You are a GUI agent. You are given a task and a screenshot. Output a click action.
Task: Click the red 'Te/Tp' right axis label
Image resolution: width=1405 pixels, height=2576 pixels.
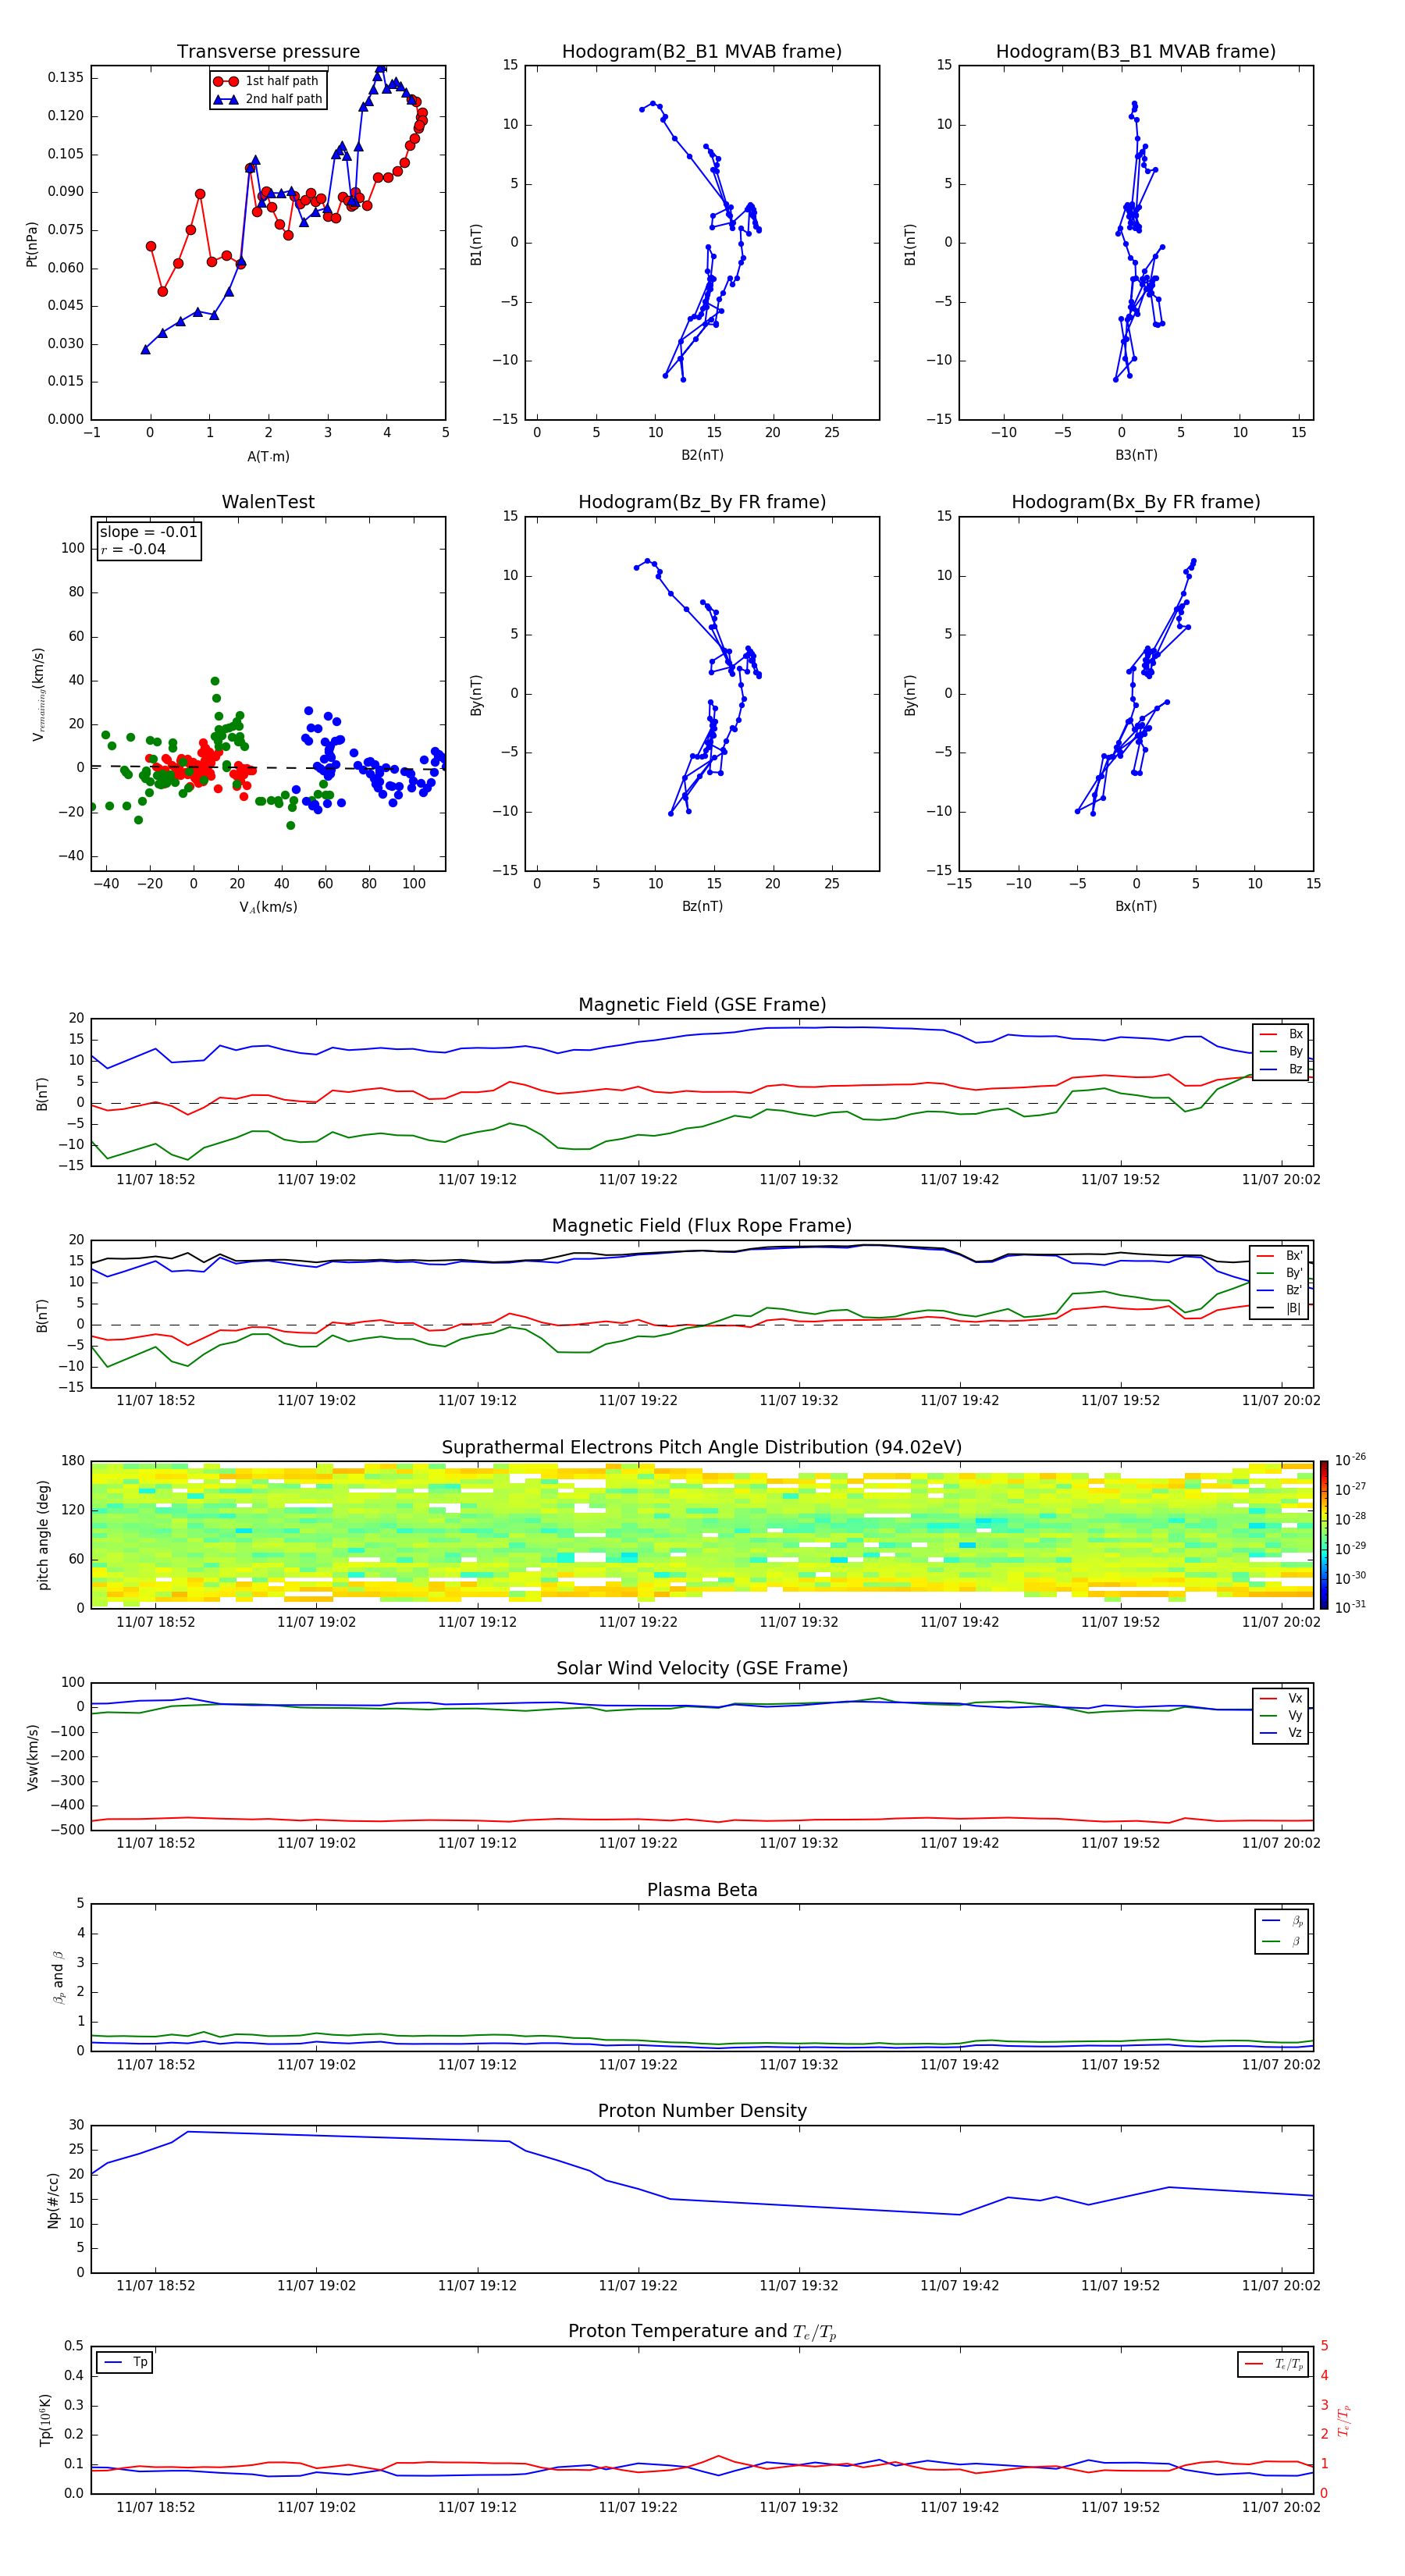tap(1343, 2421)
